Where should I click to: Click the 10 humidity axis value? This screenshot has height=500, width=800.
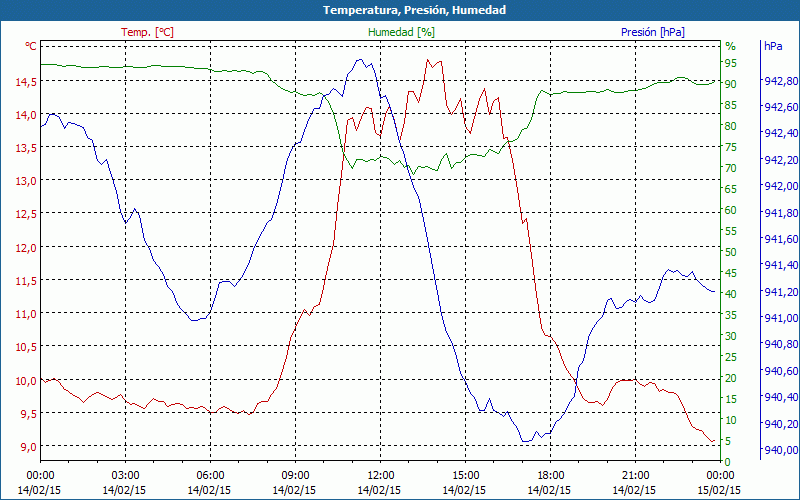[x=731, y=420]
